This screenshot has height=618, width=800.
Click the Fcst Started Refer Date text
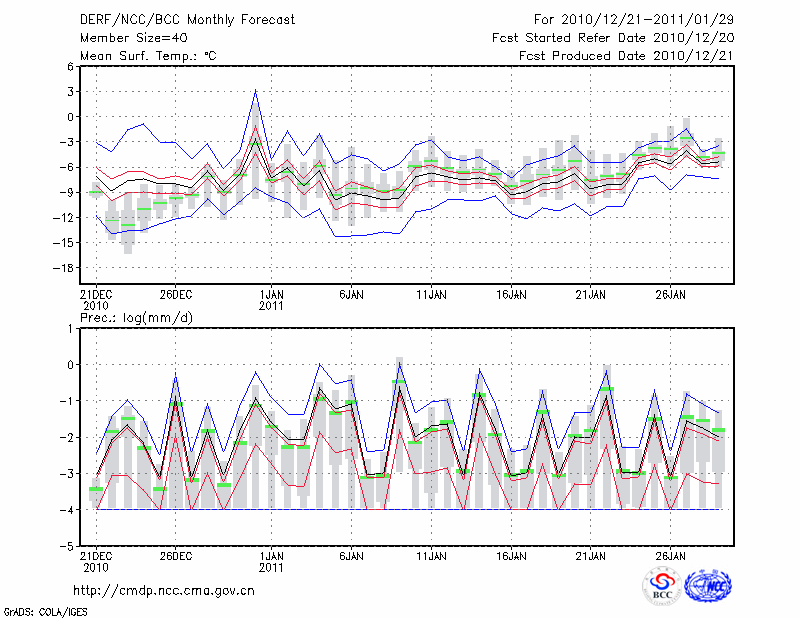[614, 37]
